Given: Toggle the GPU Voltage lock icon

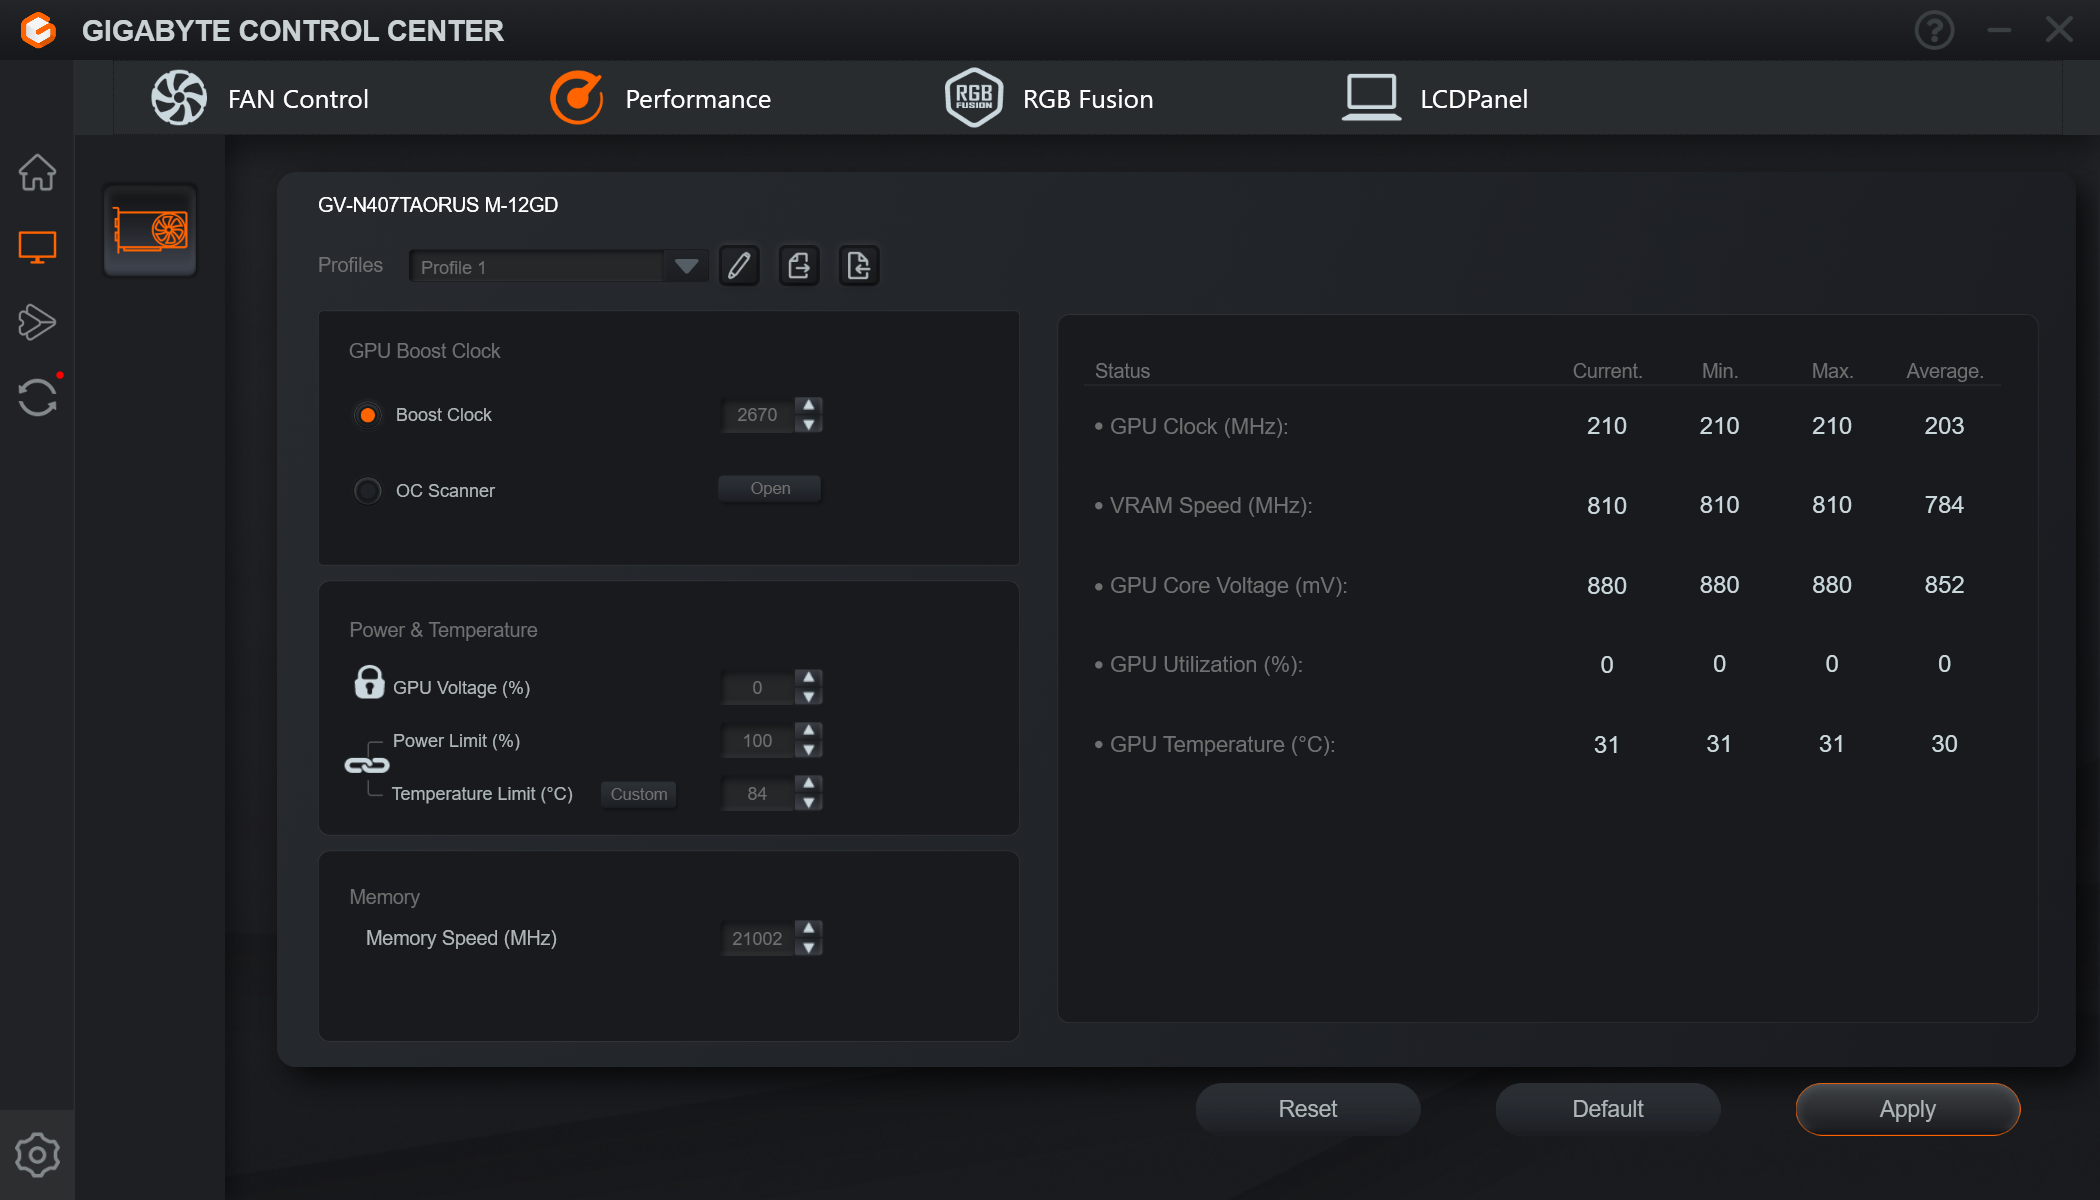Looking at the screenshot, I should click(x=369, y=683).
